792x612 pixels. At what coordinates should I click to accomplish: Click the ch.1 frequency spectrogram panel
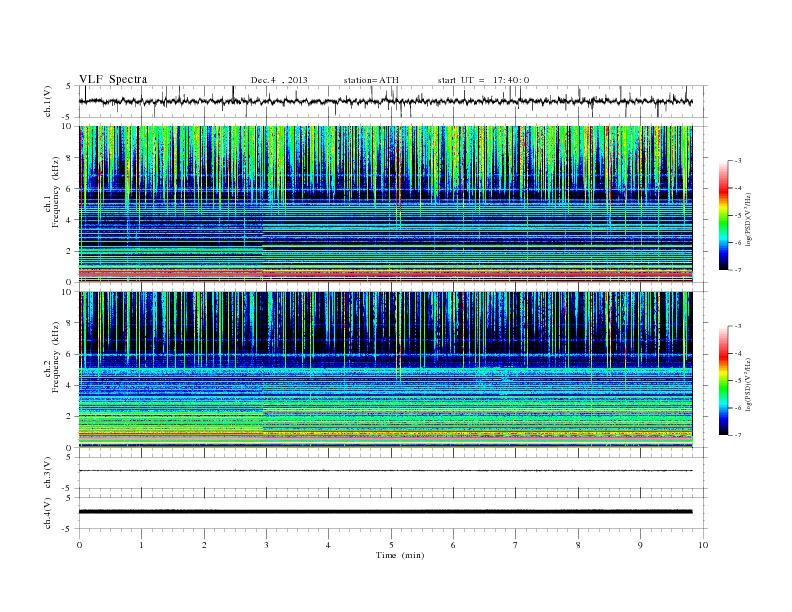point(385,204)
